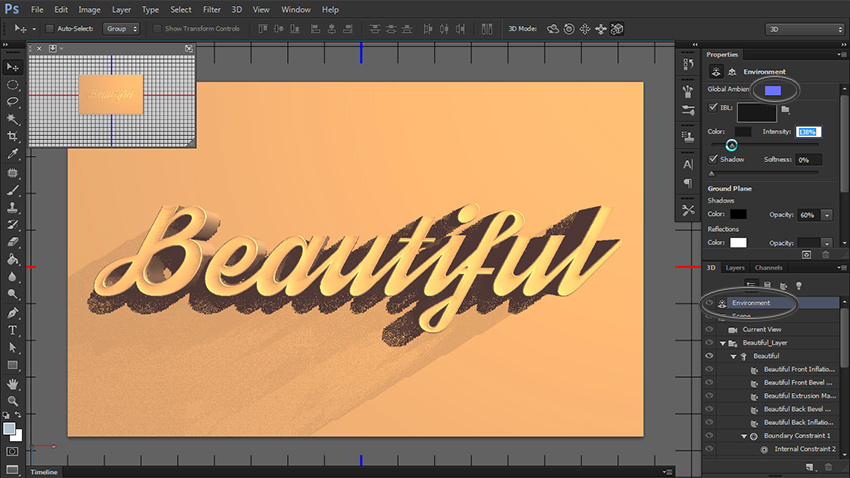The image size is (850, 478).
Task: Open the Shadows Opacity dropdown arrow
Action: point(827,215)
